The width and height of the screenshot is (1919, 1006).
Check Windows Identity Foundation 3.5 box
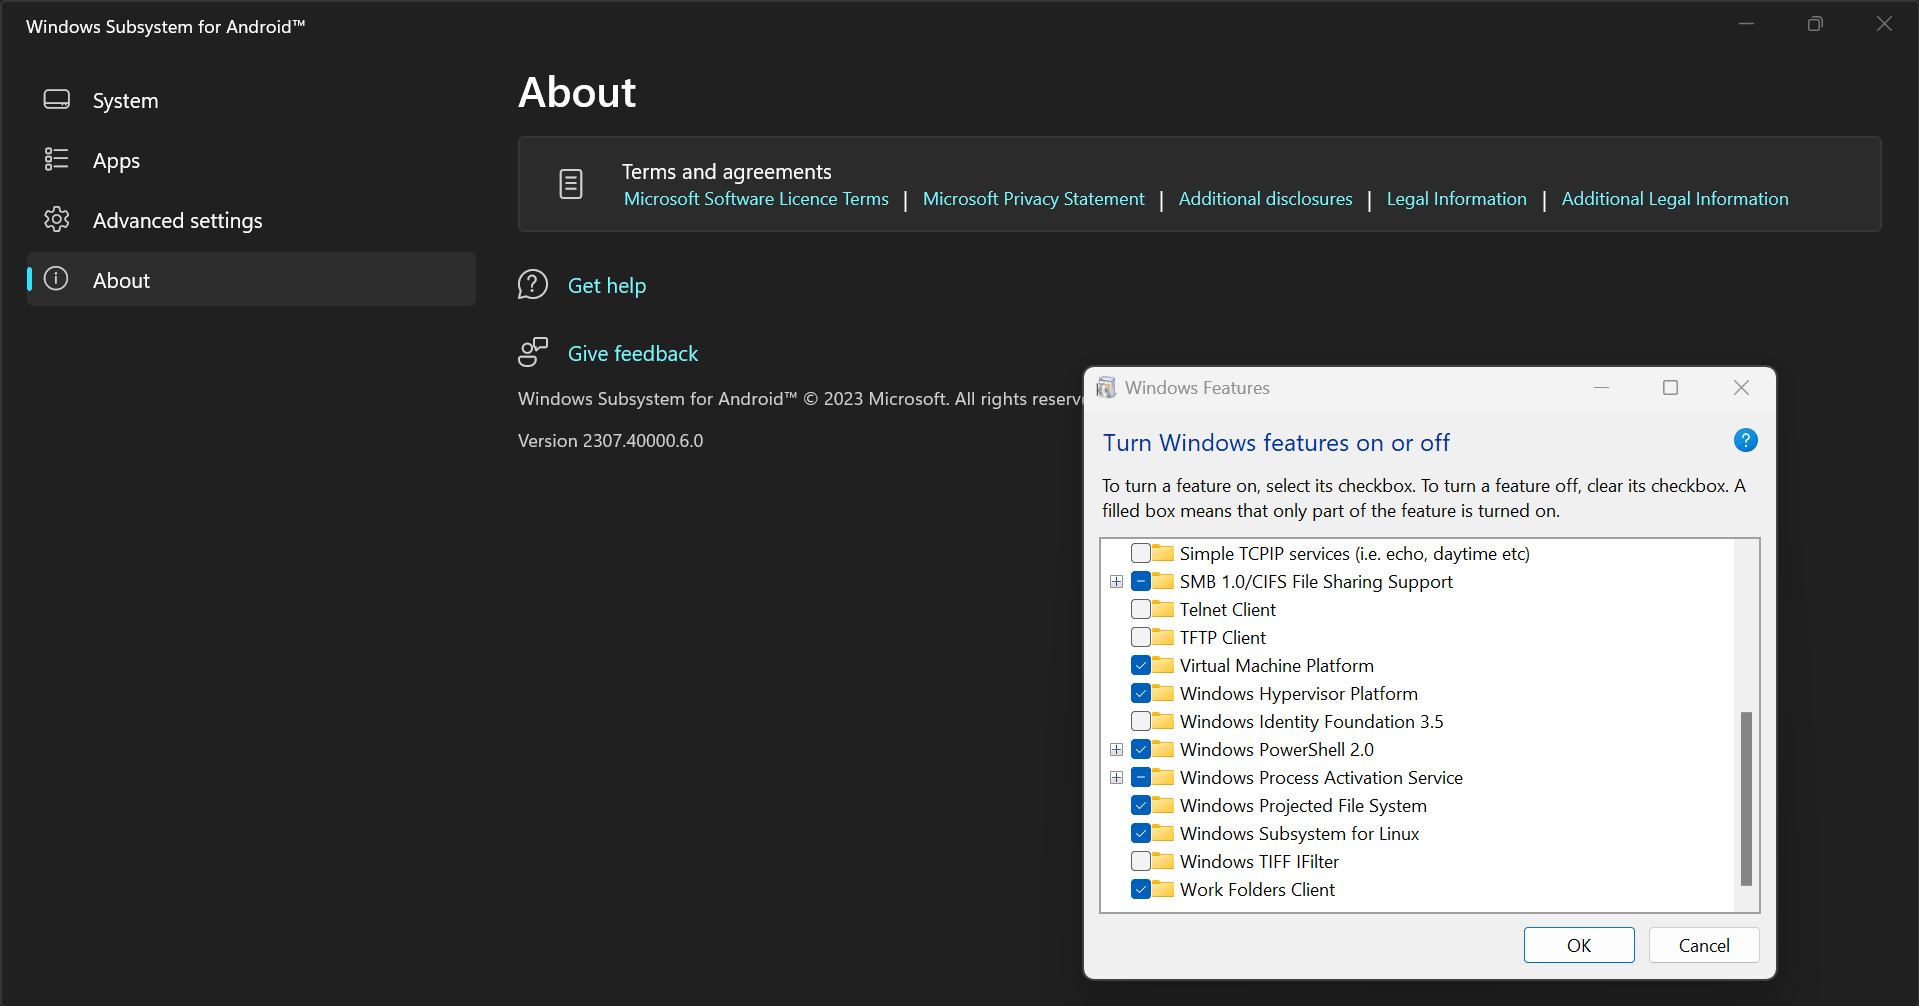pyautogui.click(x=1141, y=721)
